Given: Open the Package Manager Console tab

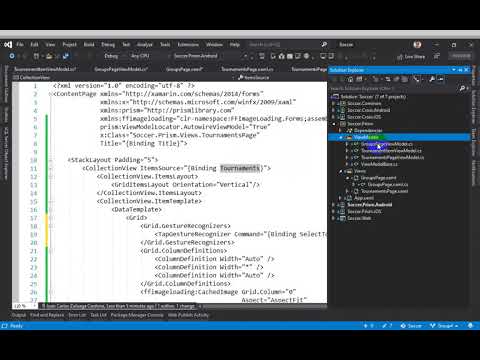Looking at the screenshot, I should pyautogui.click(x=137, y=315).
